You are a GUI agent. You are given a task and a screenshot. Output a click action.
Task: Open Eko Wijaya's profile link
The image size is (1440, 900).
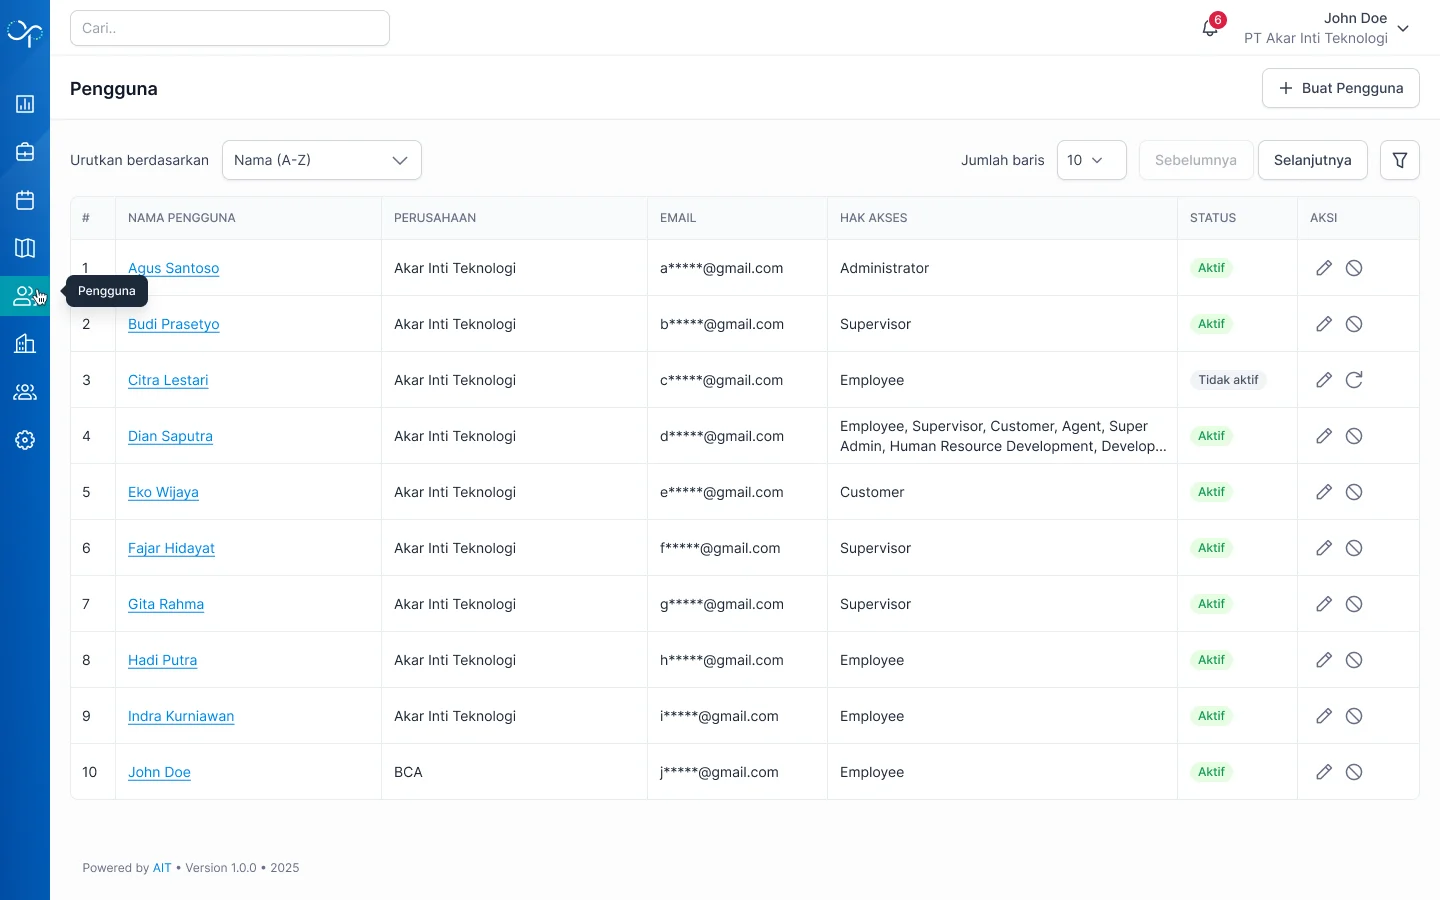(x=163, y=492)
